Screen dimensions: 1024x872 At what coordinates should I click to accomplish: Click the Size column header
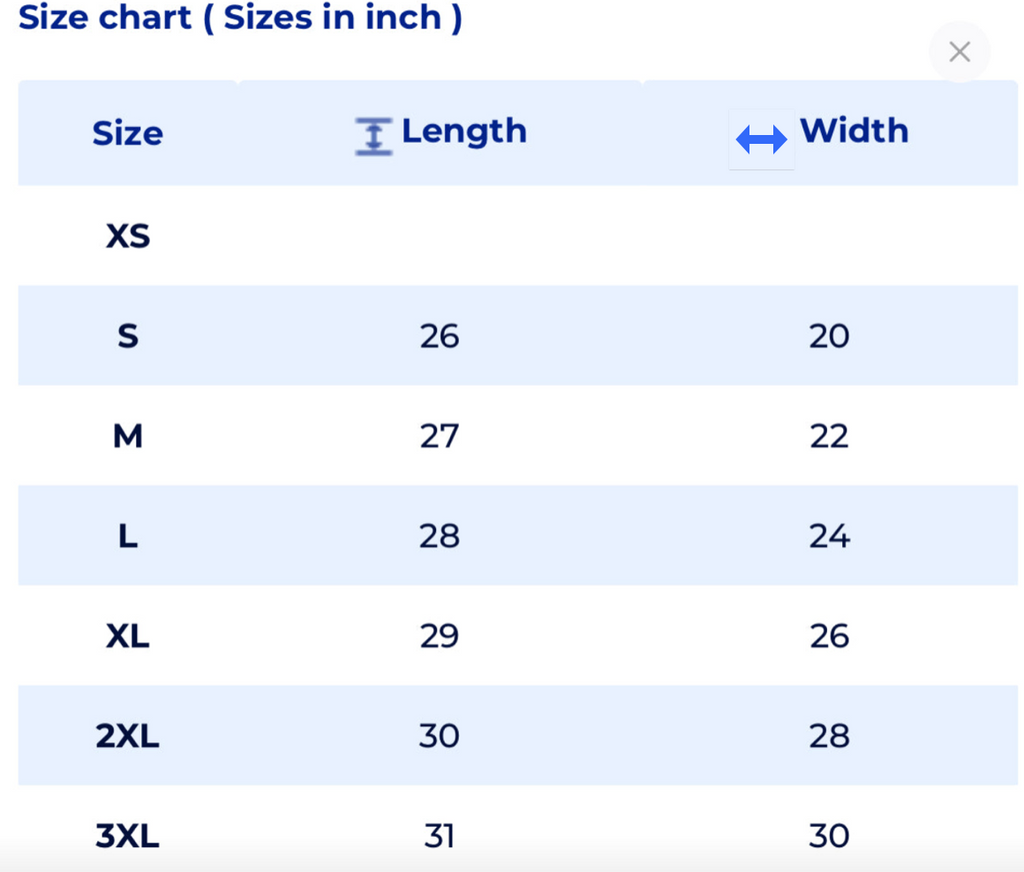[x=127, y=133]
